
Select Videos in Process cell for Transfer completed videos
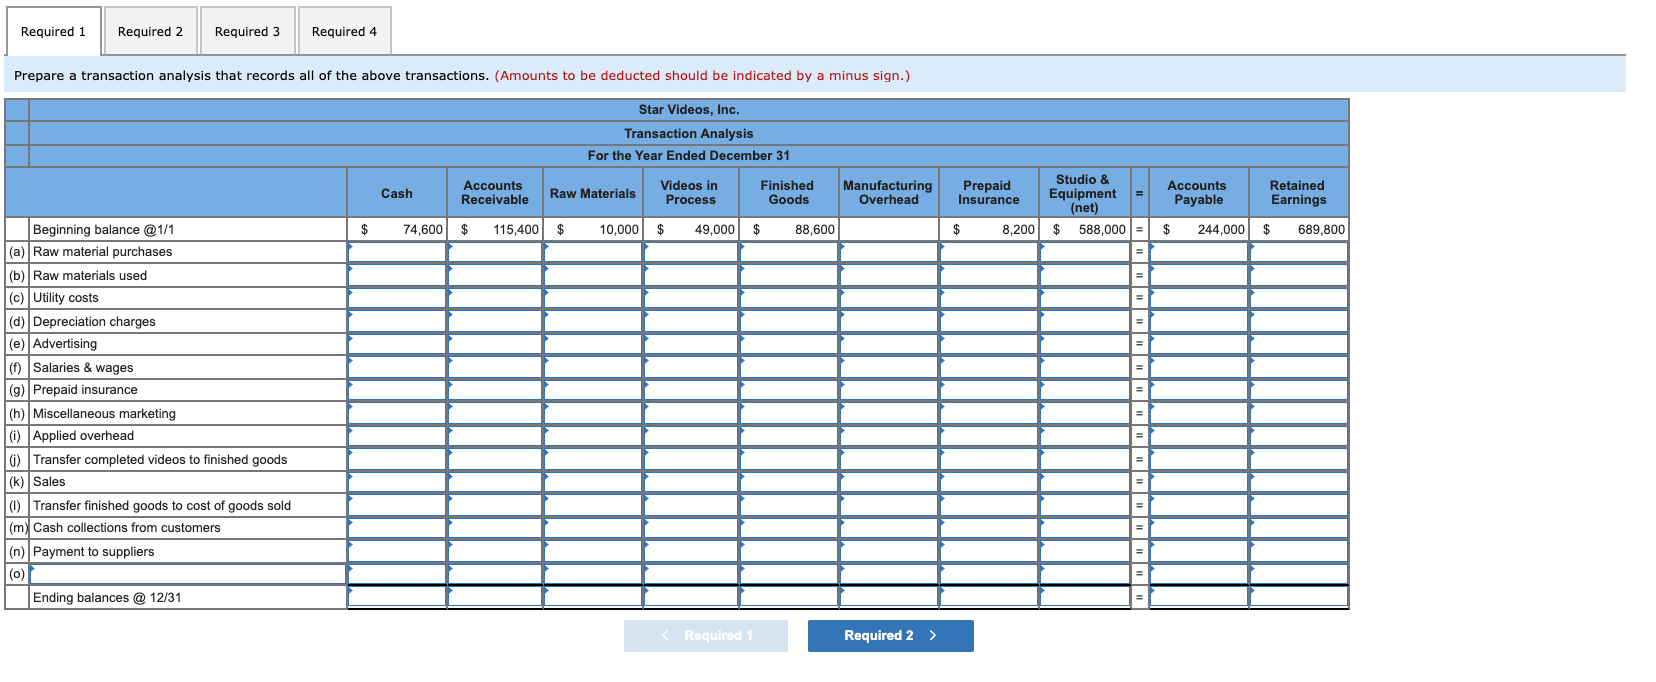point(691,459)
